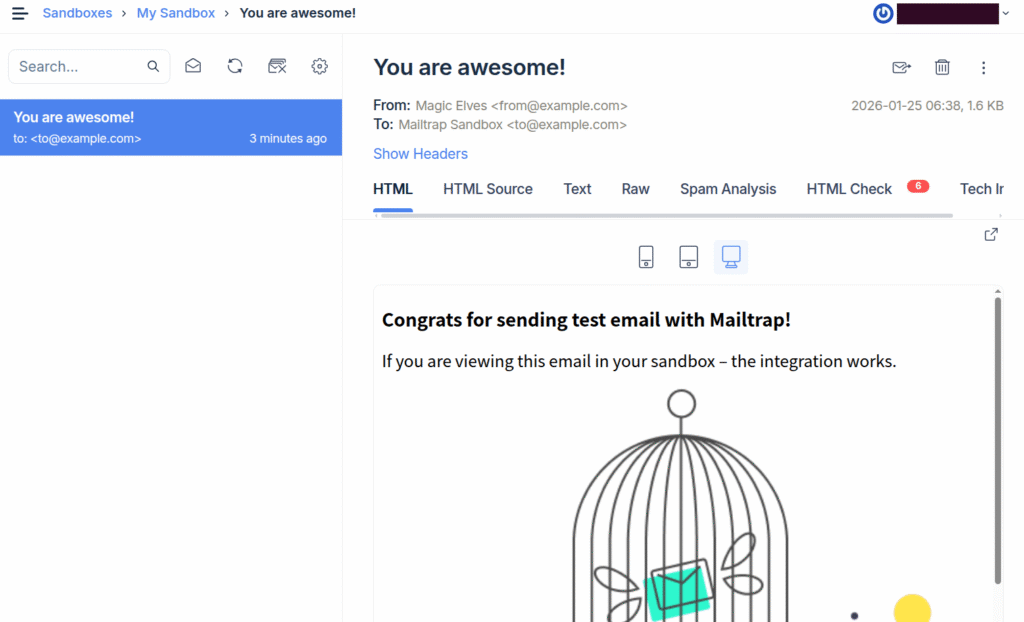Click the Show Headers link
The width and height of the screenshot is (1024, 622).
pos(420,153)
